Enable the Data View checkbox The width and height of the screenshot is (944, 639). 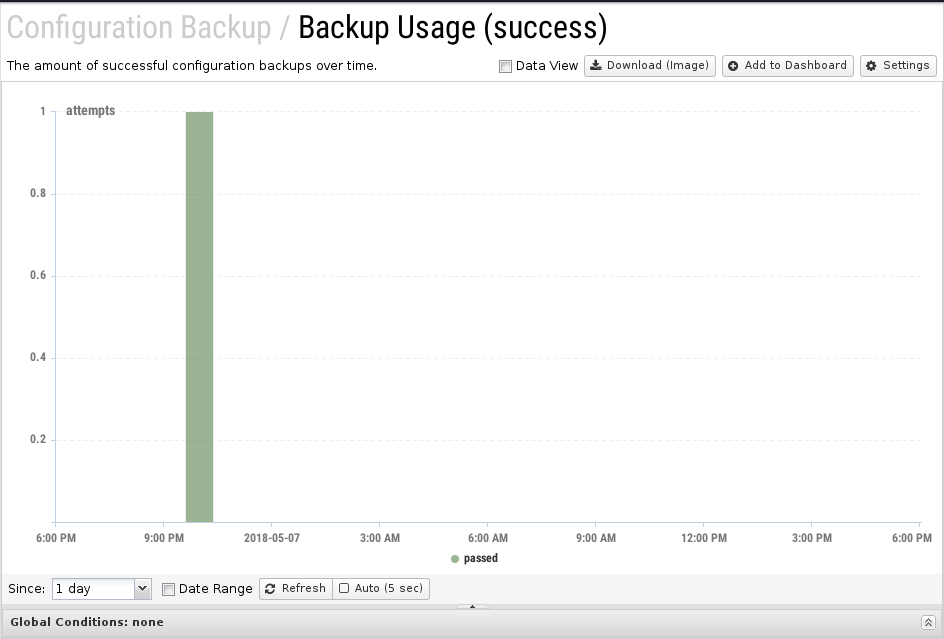(505, 66)
